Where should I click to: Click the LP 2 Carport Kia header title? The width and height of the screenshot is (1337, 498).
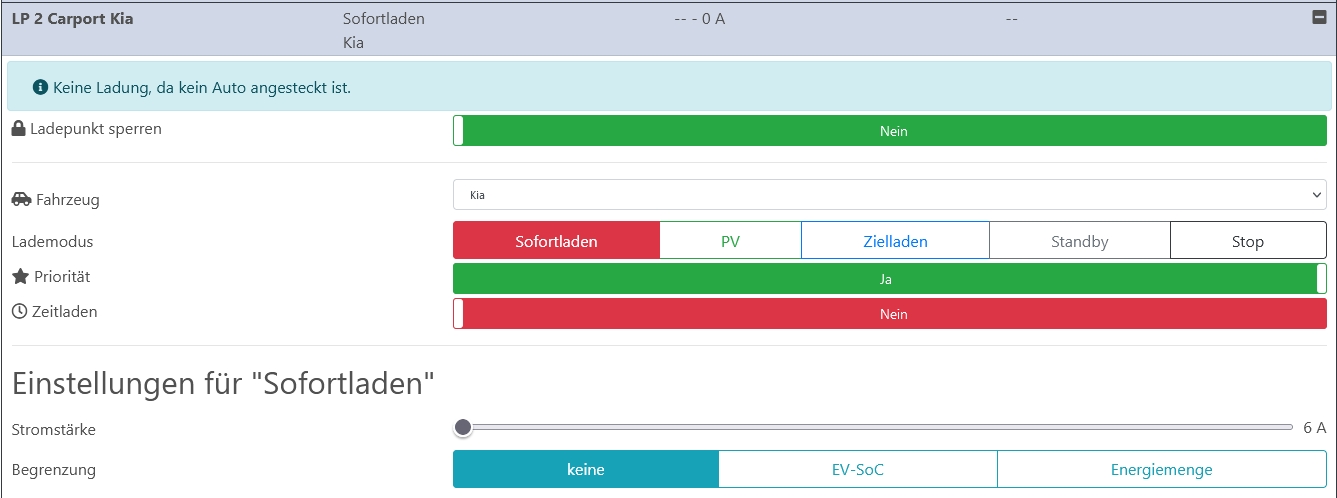point(72,19)
